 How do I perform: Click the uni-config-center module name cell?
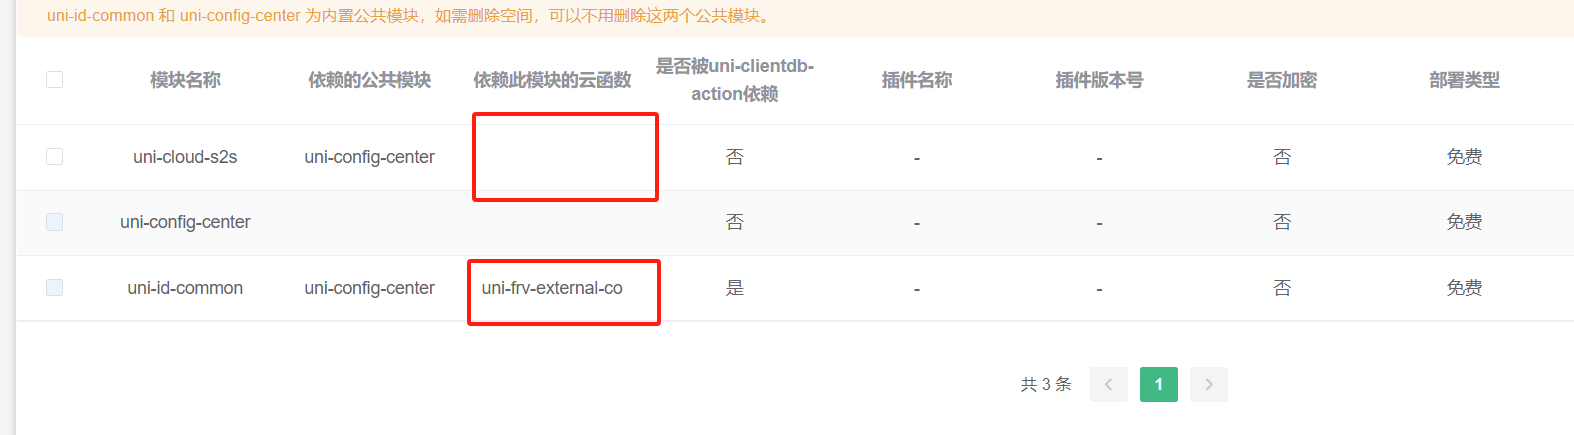point(185,222)
